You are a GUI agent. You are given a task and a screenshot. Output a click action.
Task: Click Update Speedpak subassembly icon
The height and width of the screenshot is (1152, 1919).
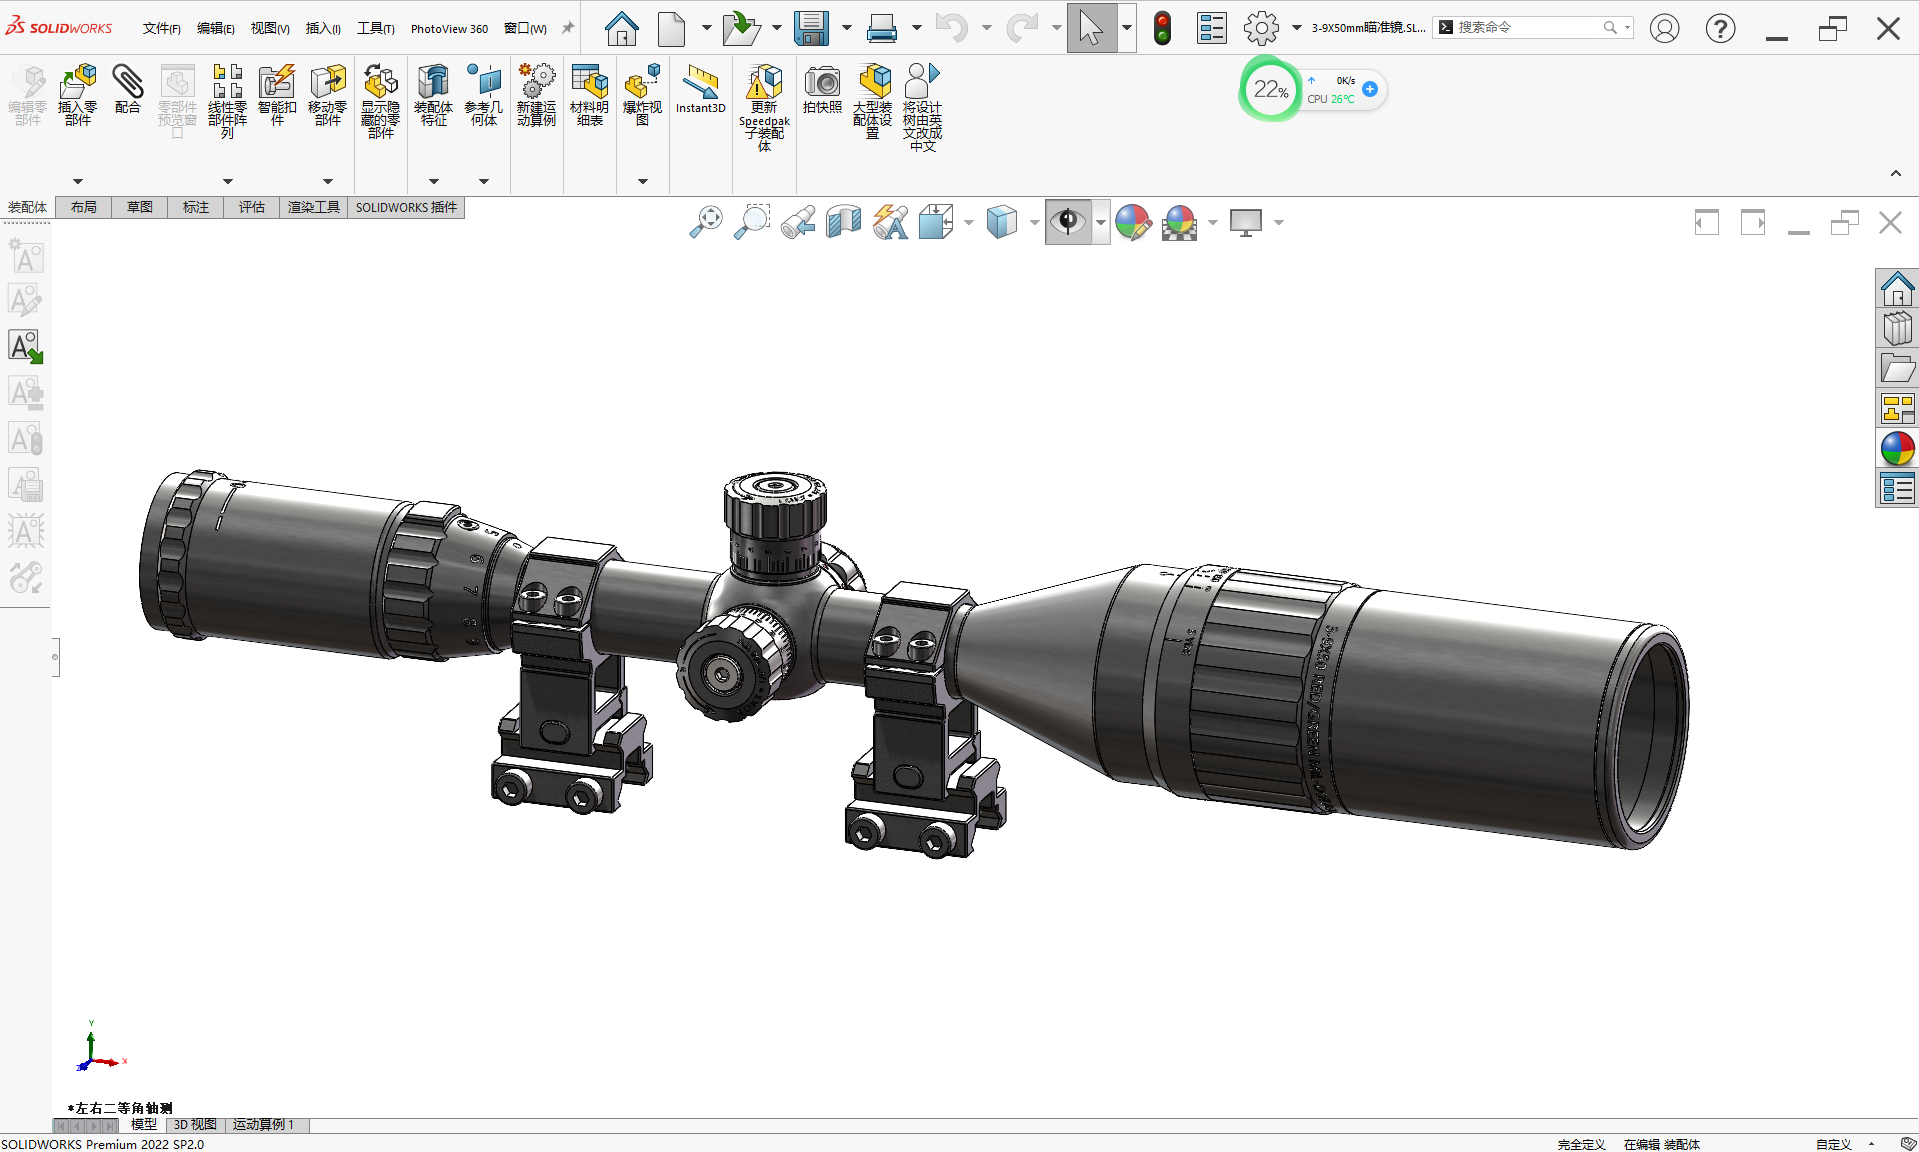click(x=764, y=108)
